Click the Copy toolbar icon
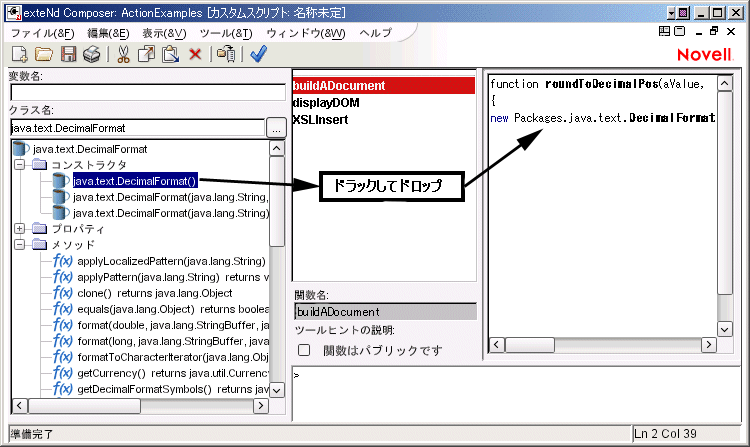The image size is (750, 447). [x=146, y=54]
